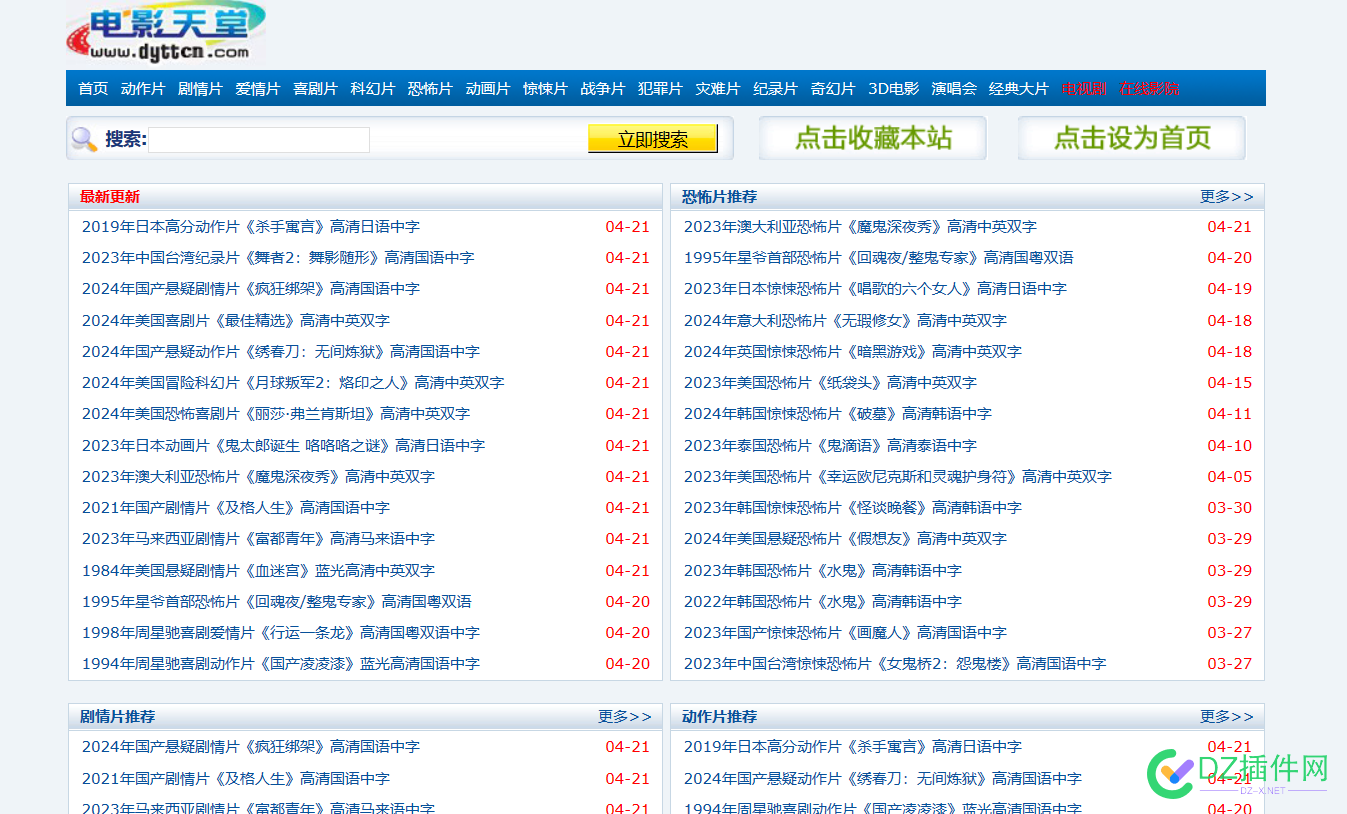This screenshot has height=814, width=1347.
Task: Select 3D电影 in the navigation
Action: point(893,89)
